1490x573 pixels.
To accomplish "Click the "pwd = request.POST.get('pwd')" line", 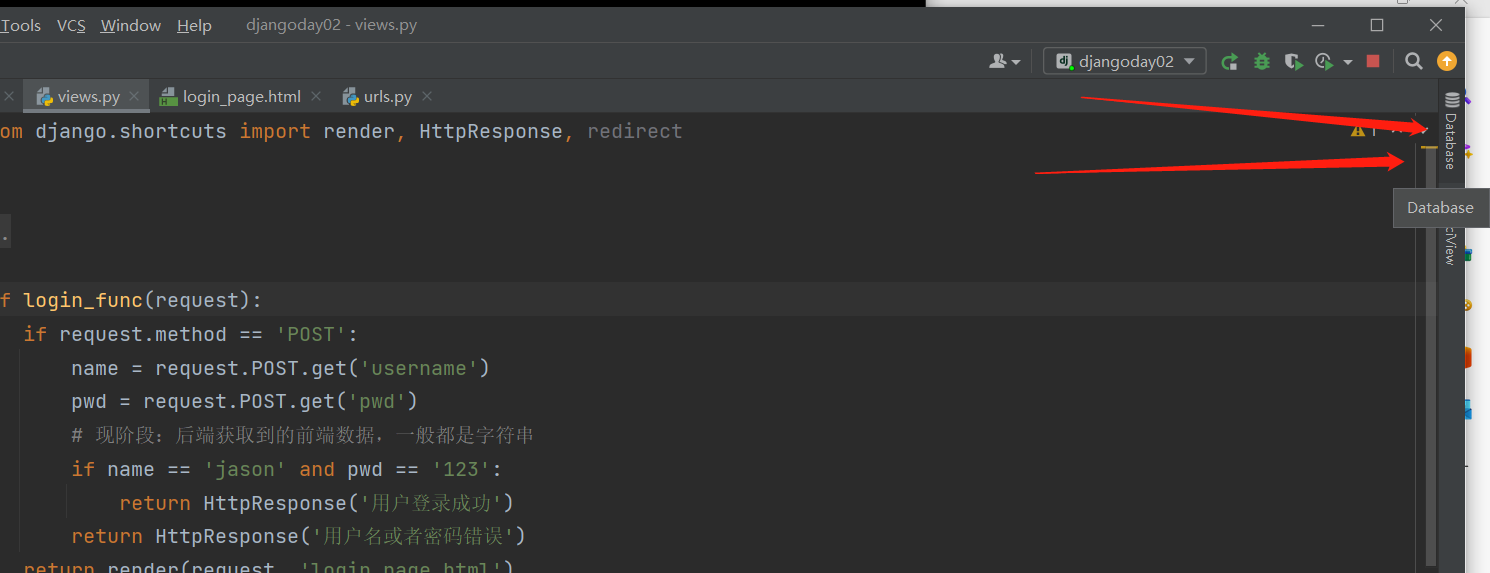I will (x=245, y=402).
